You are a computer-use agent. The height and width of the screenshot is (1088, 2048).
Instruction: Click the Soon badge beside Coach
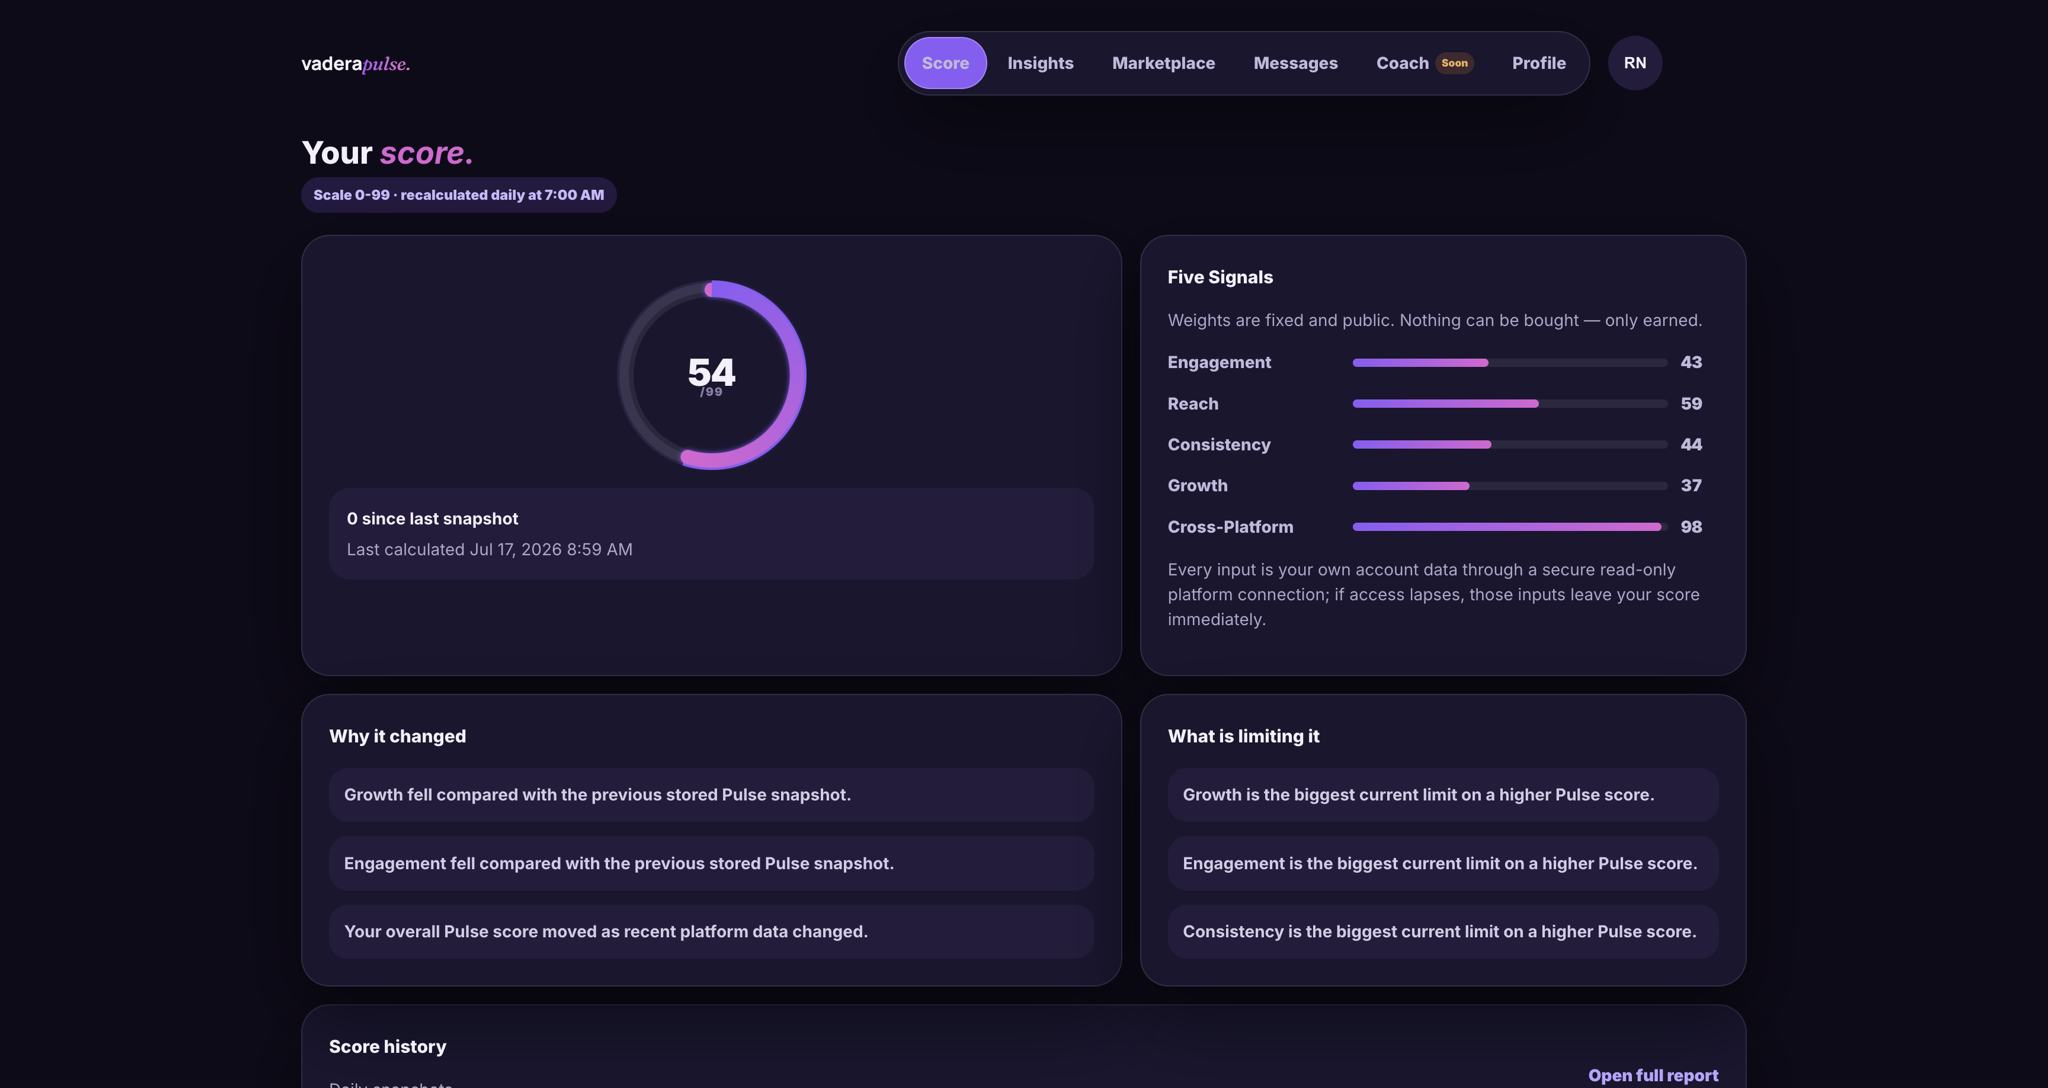[x=1454, y=63]
